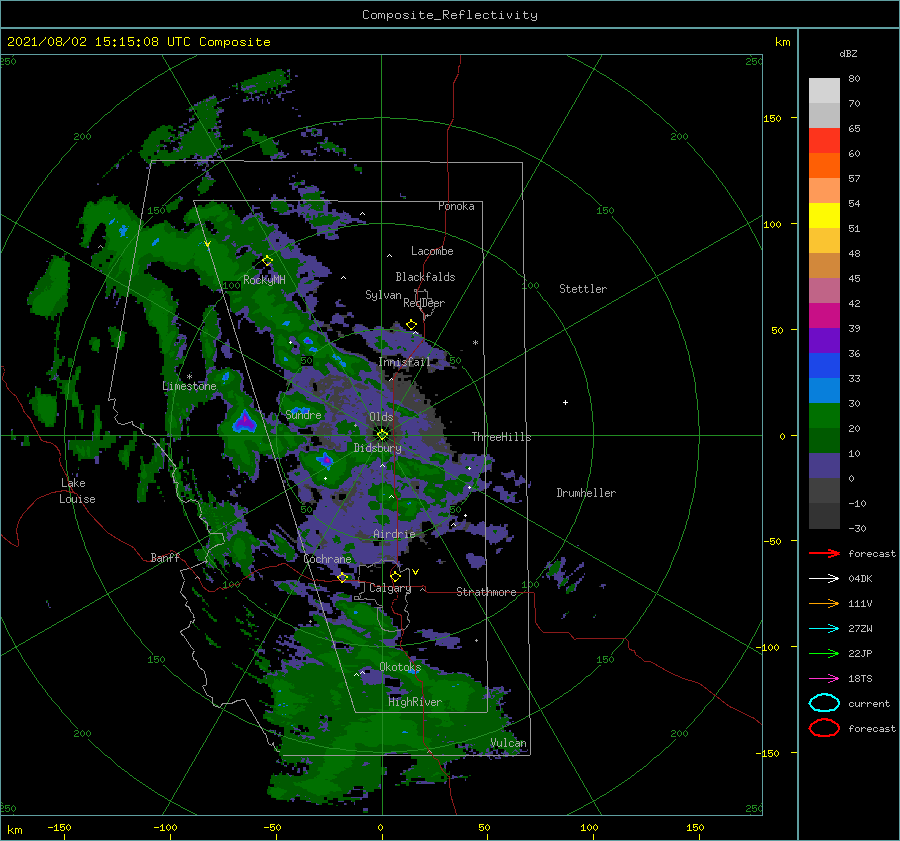Screen dimensions: 900x841
Task: Click the red forecast arrow in legend
Action: 824,553
